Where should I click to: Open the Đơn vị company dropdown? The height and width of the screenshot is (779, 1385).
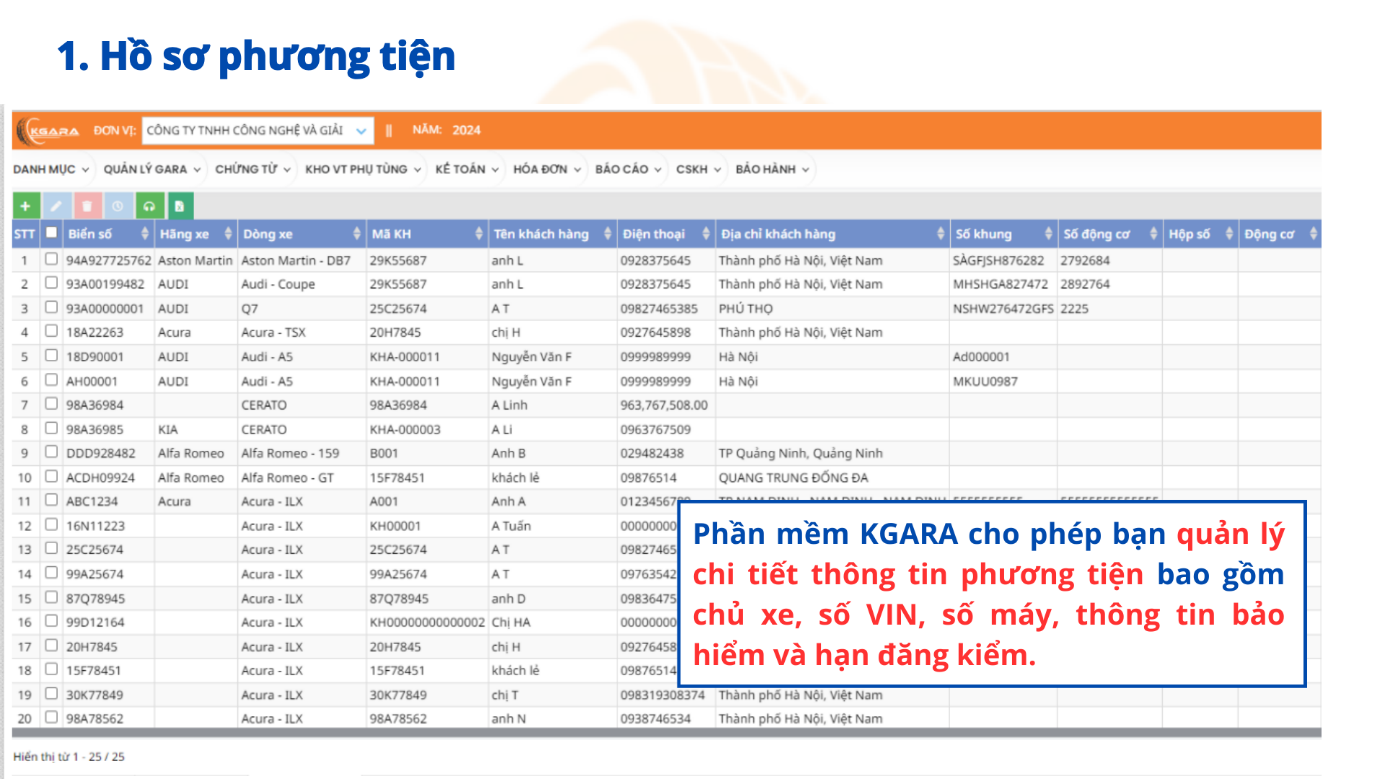(257, 130)
